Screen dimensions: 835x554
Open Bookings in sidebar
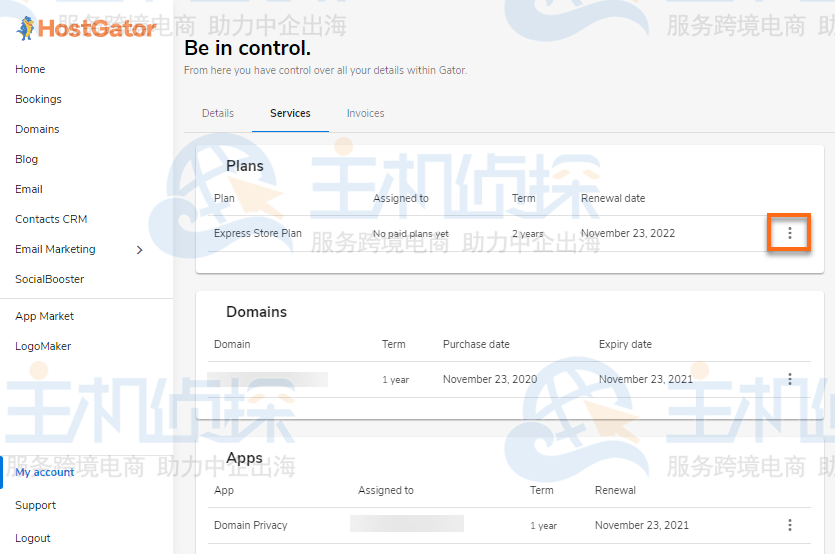38,99
